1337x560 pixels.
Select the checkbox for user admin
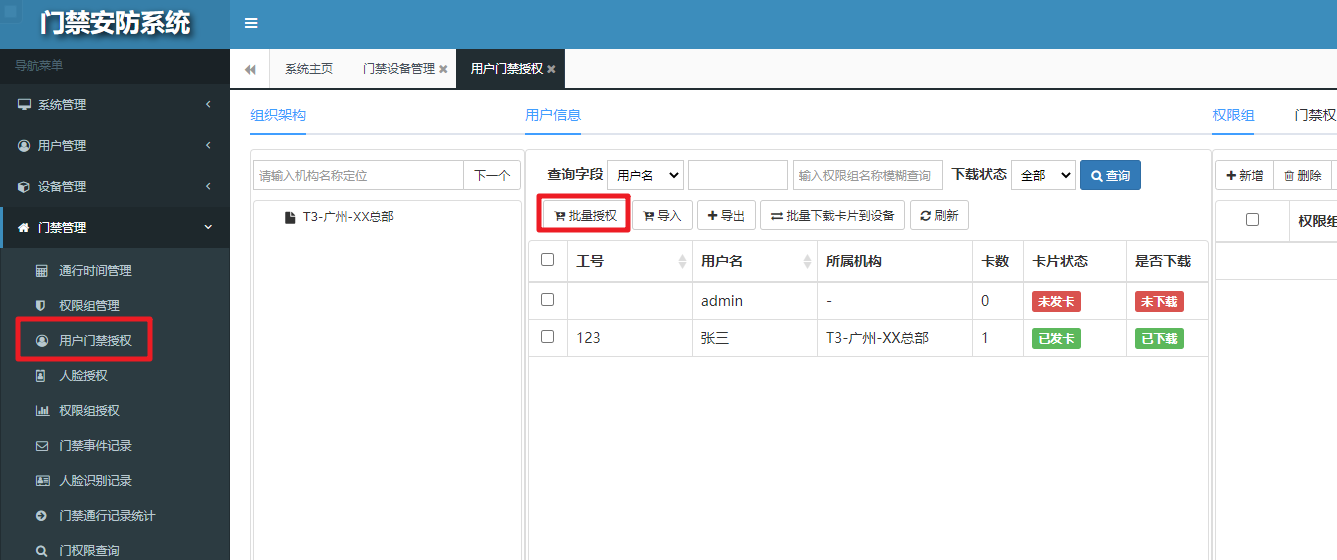pos(547,299)
